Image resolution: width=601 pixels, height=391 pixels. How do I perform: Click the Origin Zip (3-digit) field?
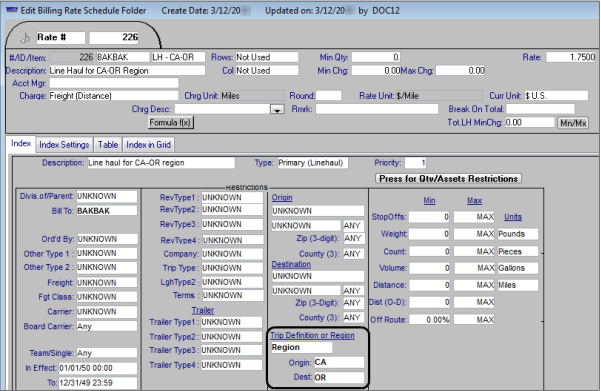point(353,238)
